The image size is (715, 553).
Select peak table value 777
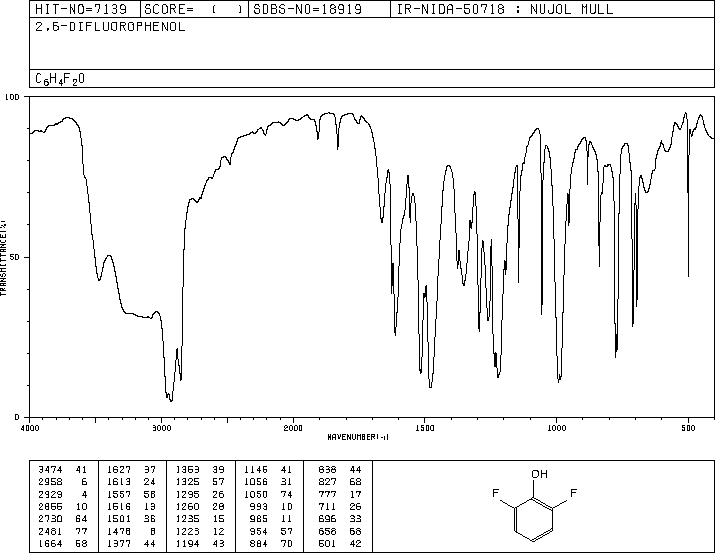[327, 494]
